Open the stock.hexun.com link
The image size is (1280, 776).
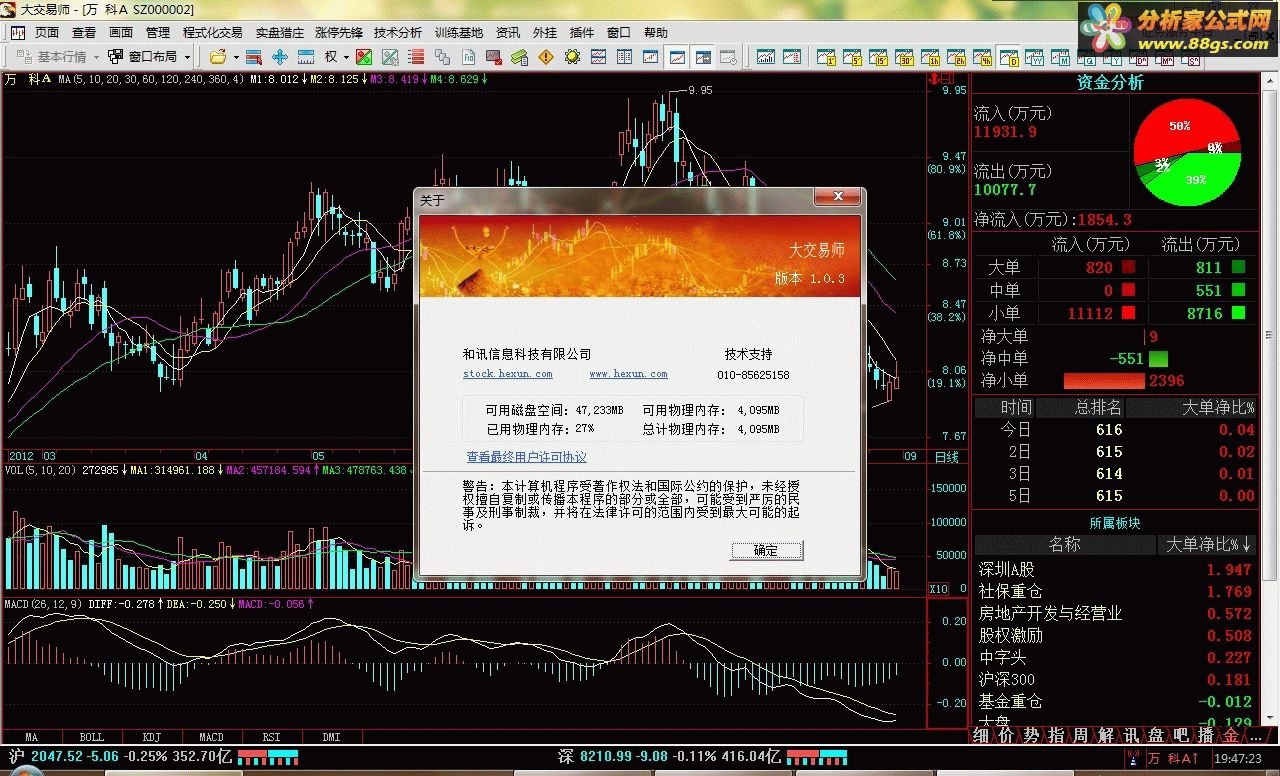pyautogui.click(x=507, y=374)
